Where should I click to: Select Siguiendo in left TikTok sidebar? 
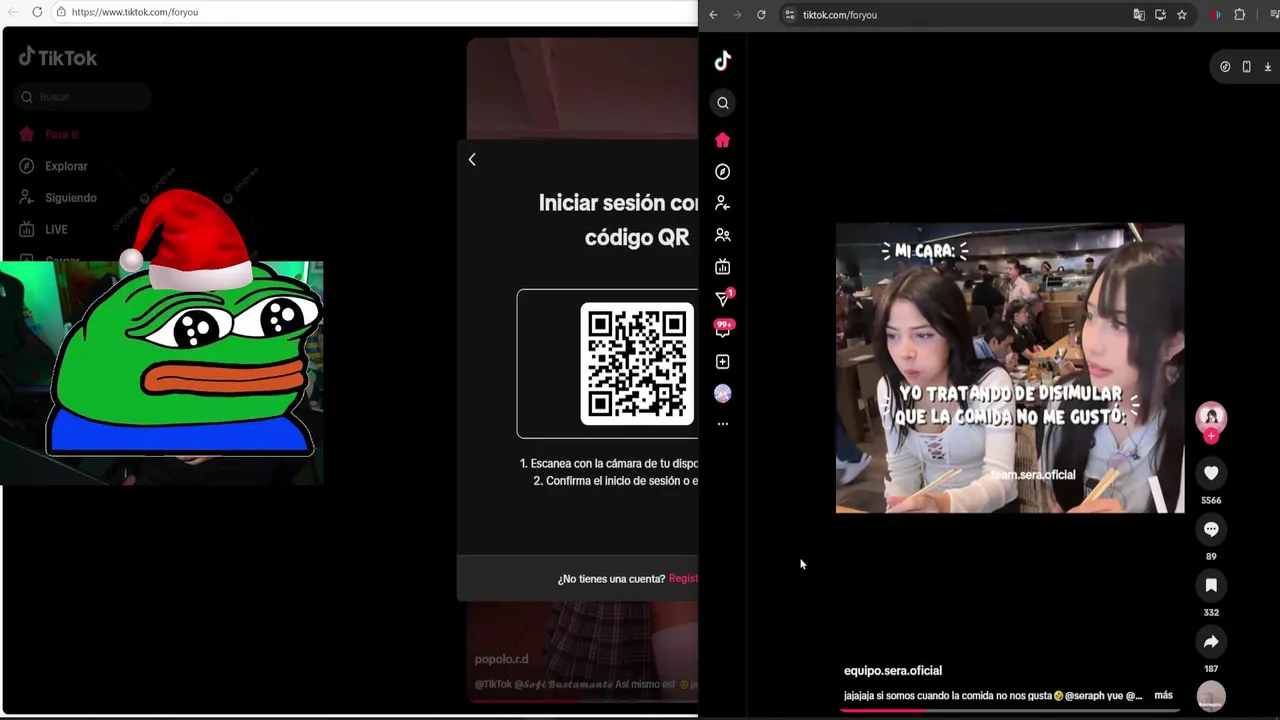pyautogui.click(x=58, y=198)
